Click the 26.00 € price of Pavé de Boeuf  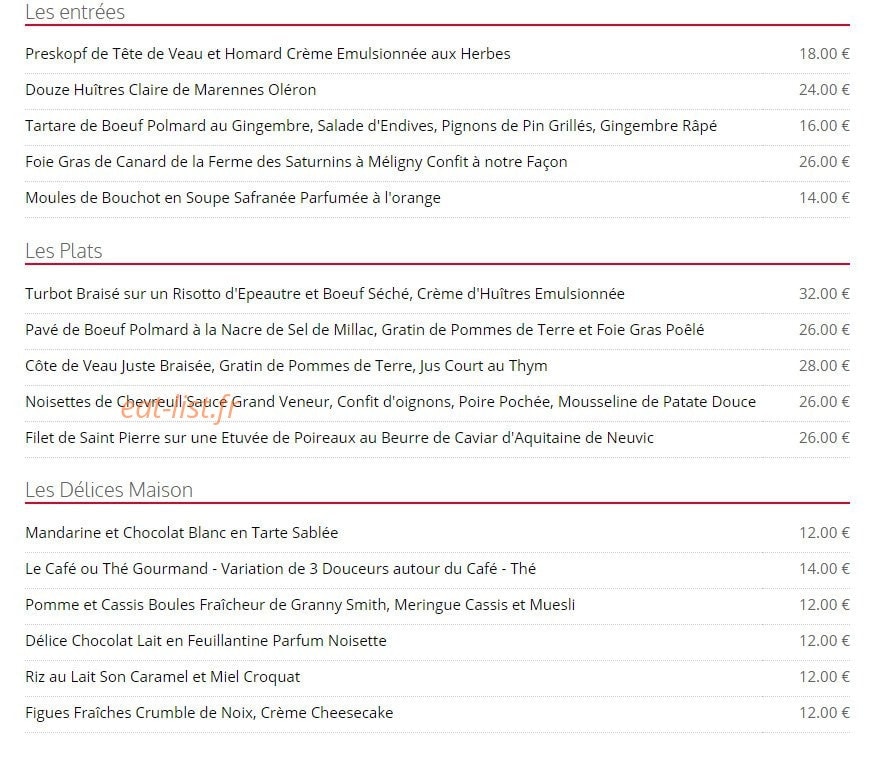tap(824, 330)
